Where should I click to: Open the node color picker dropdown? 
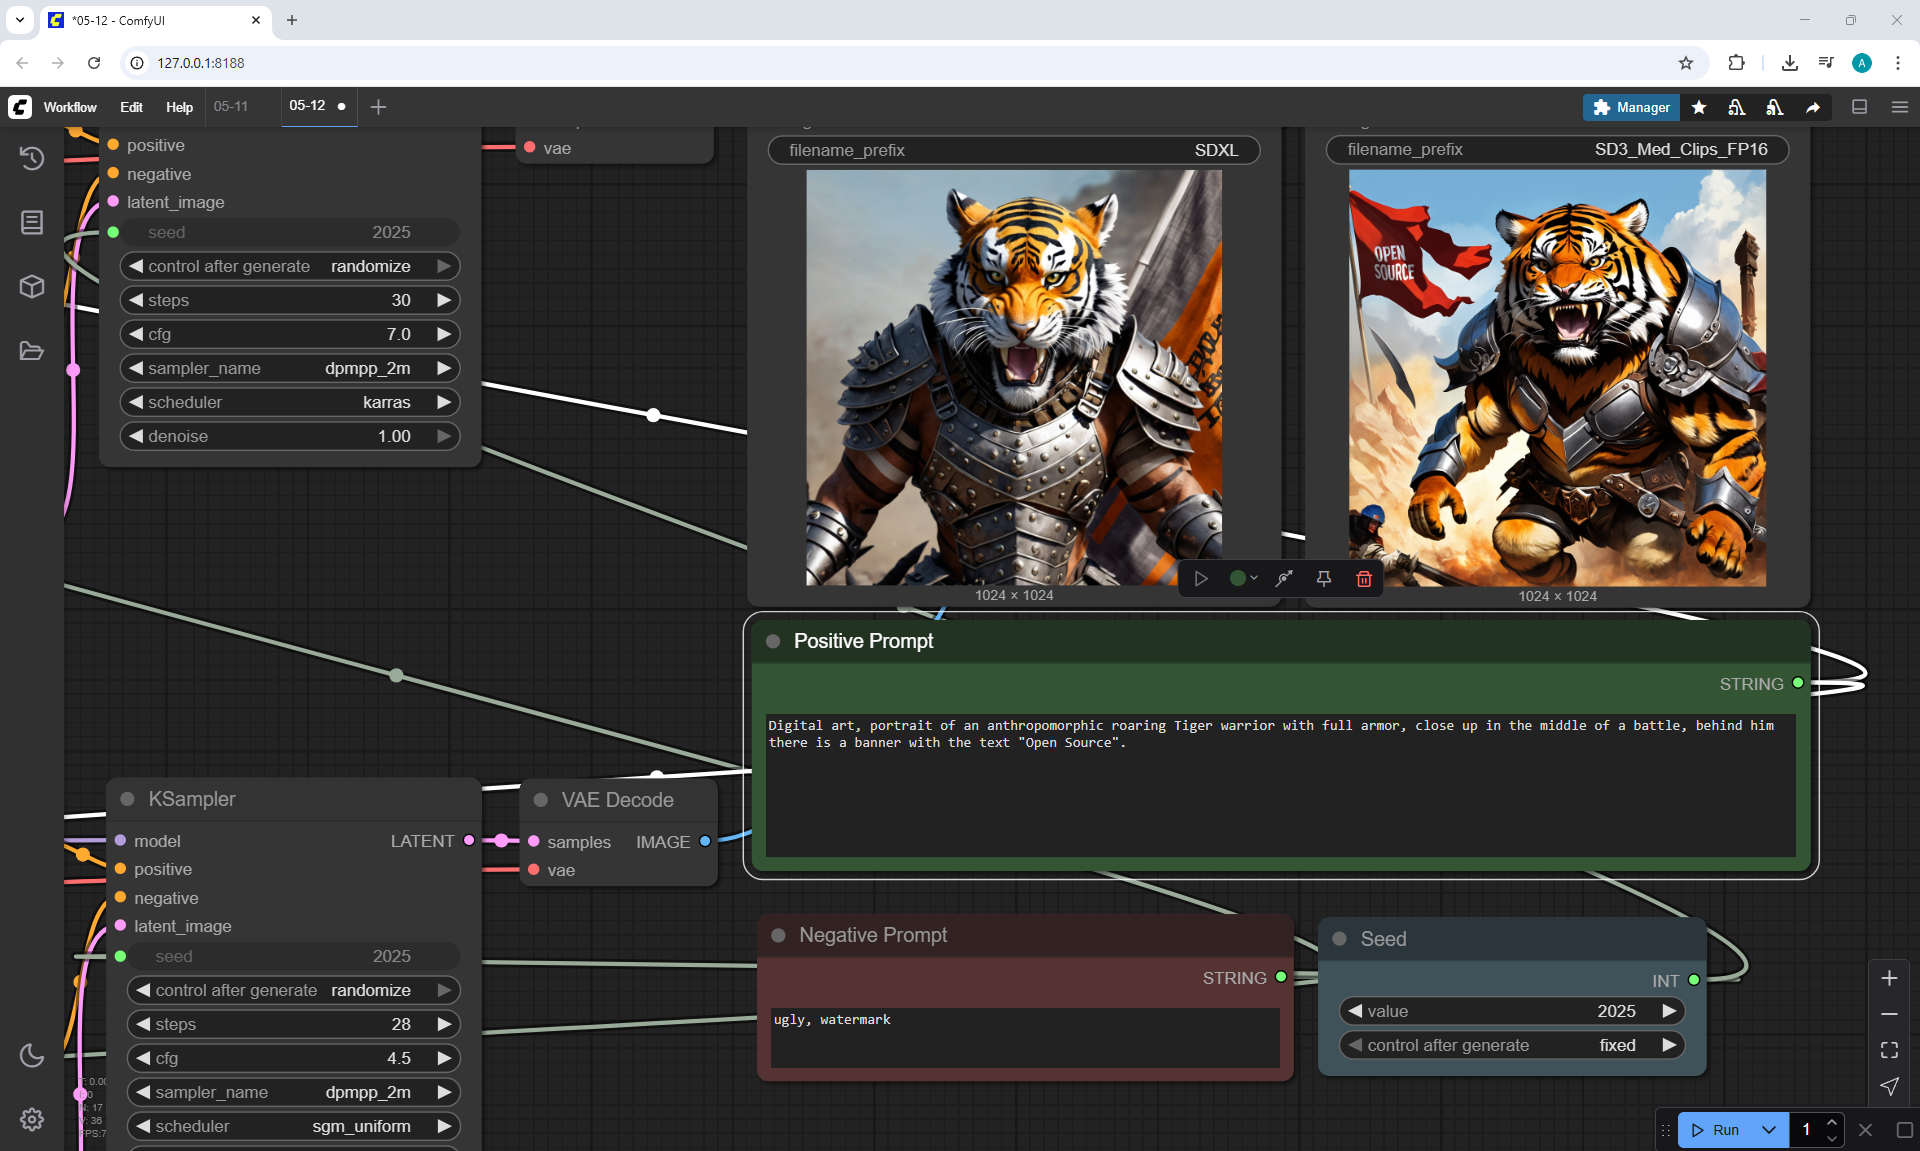click(1243, 579)
